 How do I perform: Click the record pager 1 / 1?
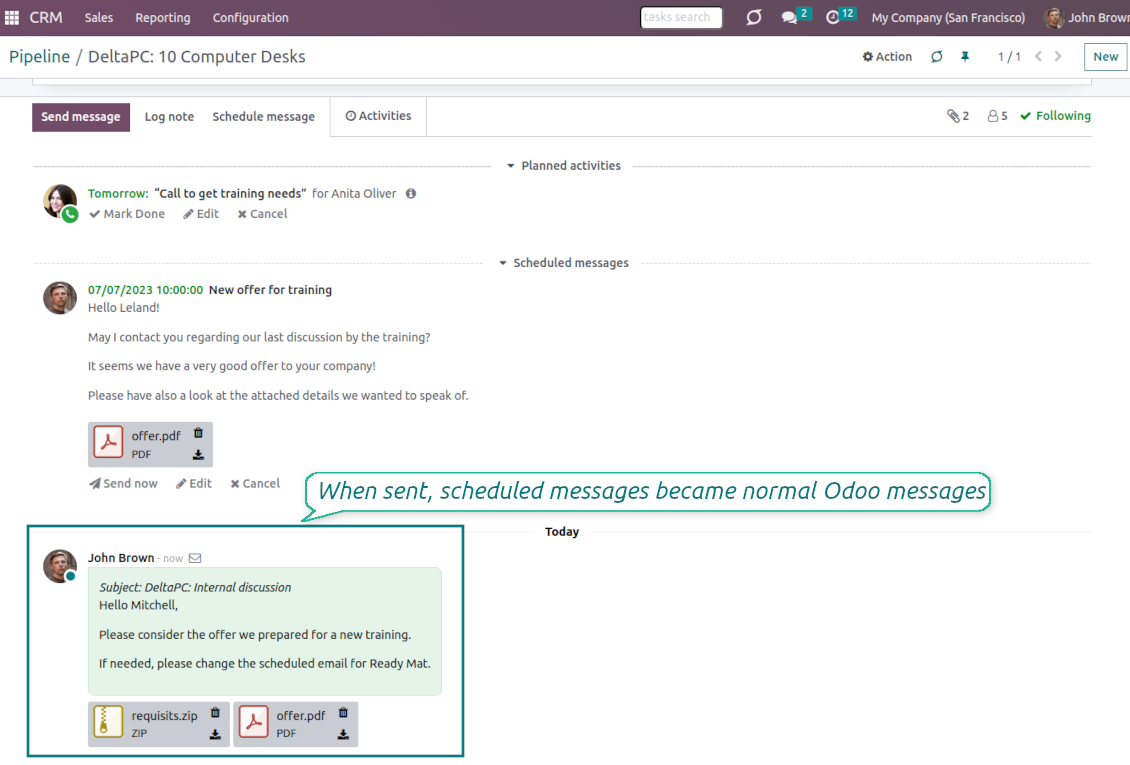click(1009, 56)
